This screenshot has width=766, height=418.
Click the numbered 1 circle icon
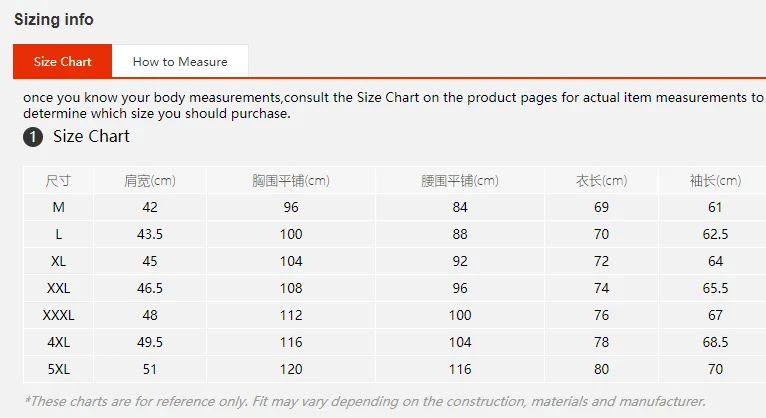click(33, 137)
